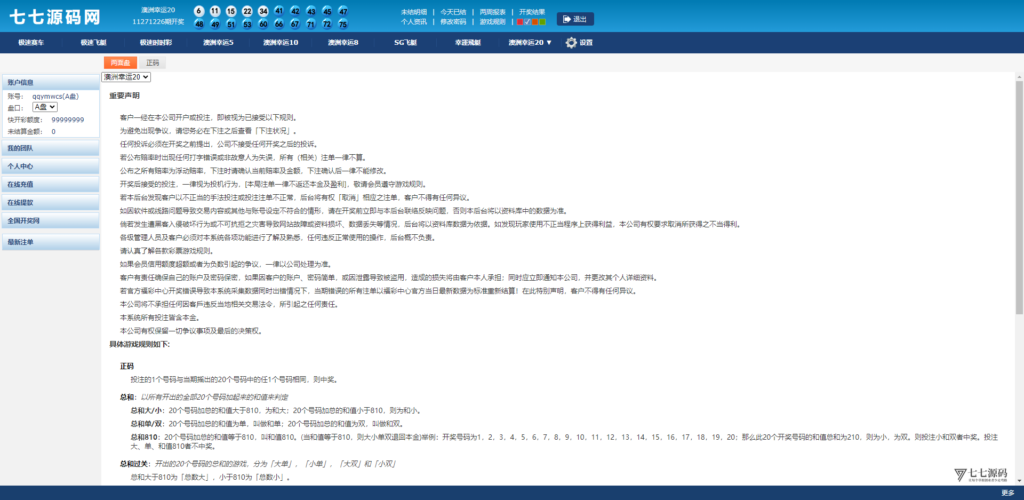
Task: Expand the 我的团队 sidebar section
Action: (50, 149)
